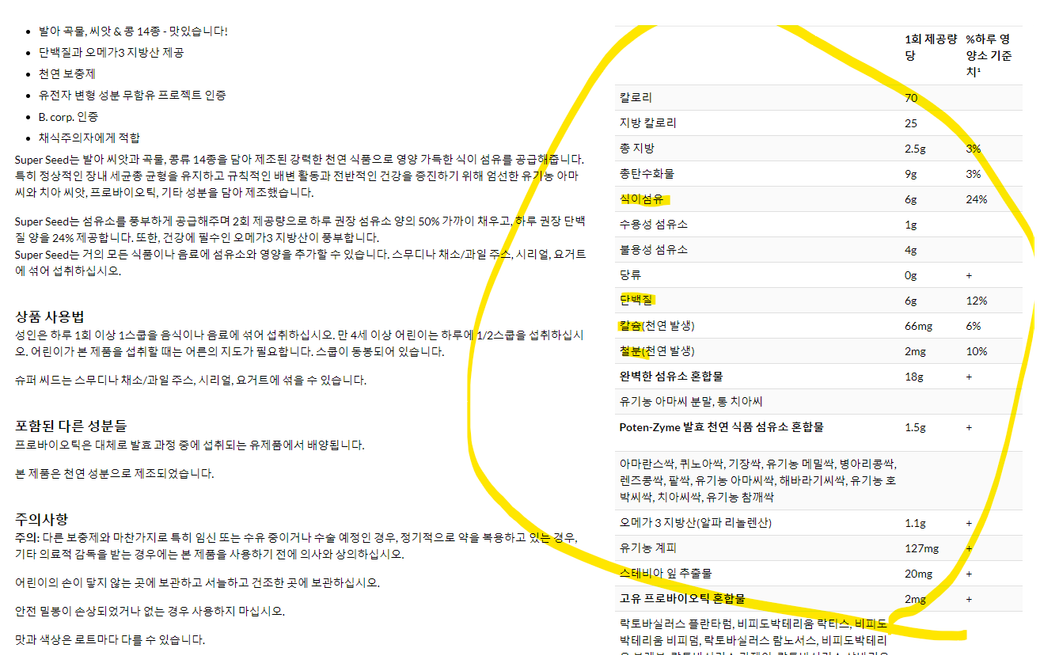Click the '총탄수화물' row label
1040x655 pixels.
[647, 174]
